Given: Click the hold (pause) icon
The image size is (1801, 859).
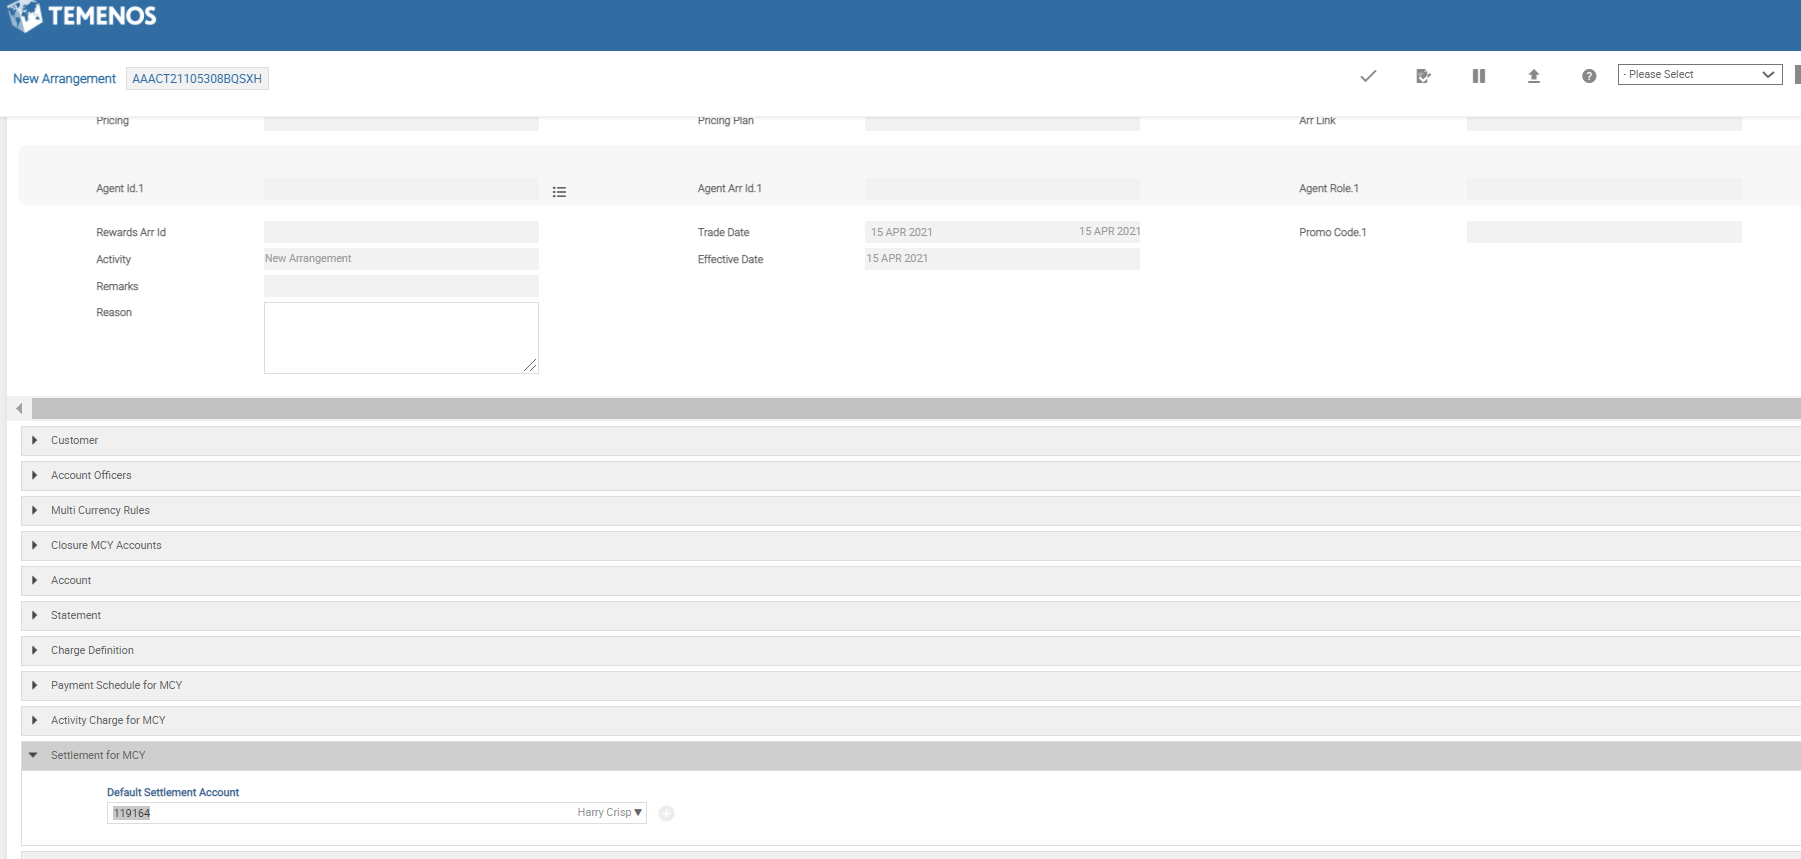Looking at the screenshot, I should 1478,76.
